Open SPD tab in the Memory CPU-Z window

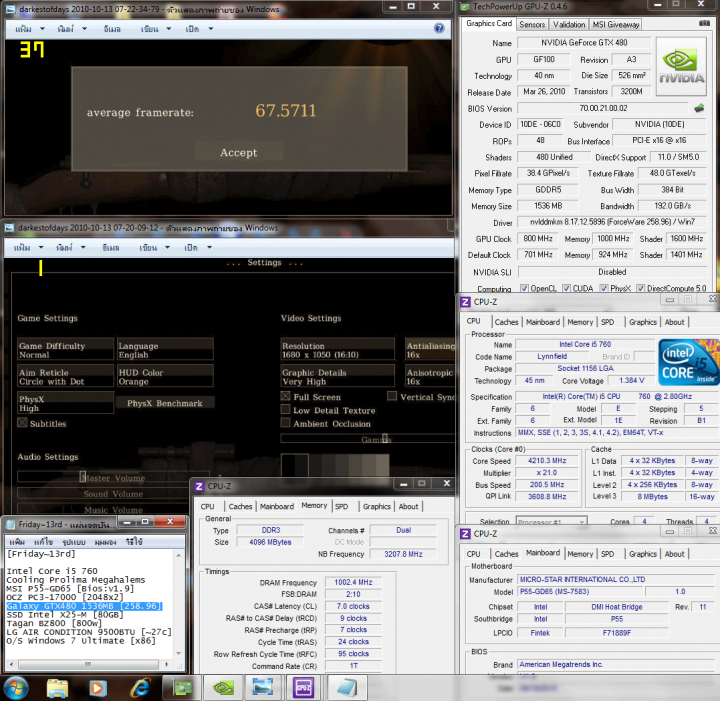coord(341,506)
